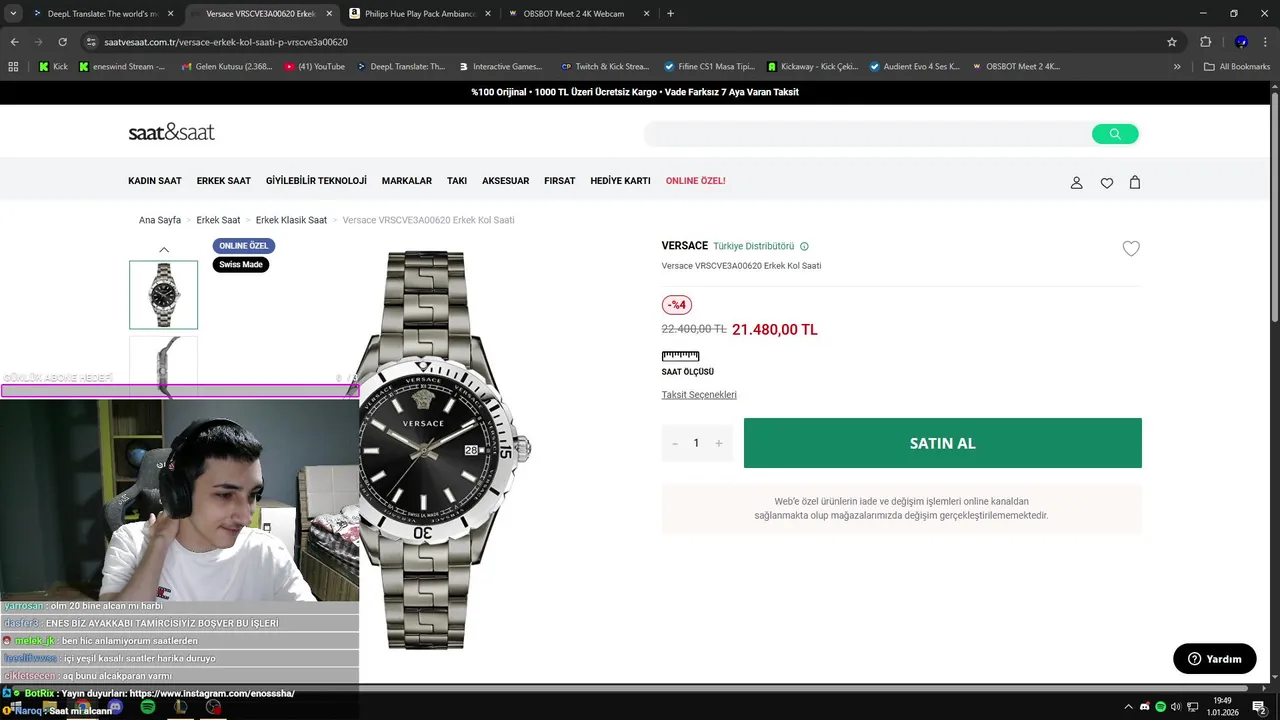Open the ONLINE ÖZEL! menu

[x=696, y=181]
